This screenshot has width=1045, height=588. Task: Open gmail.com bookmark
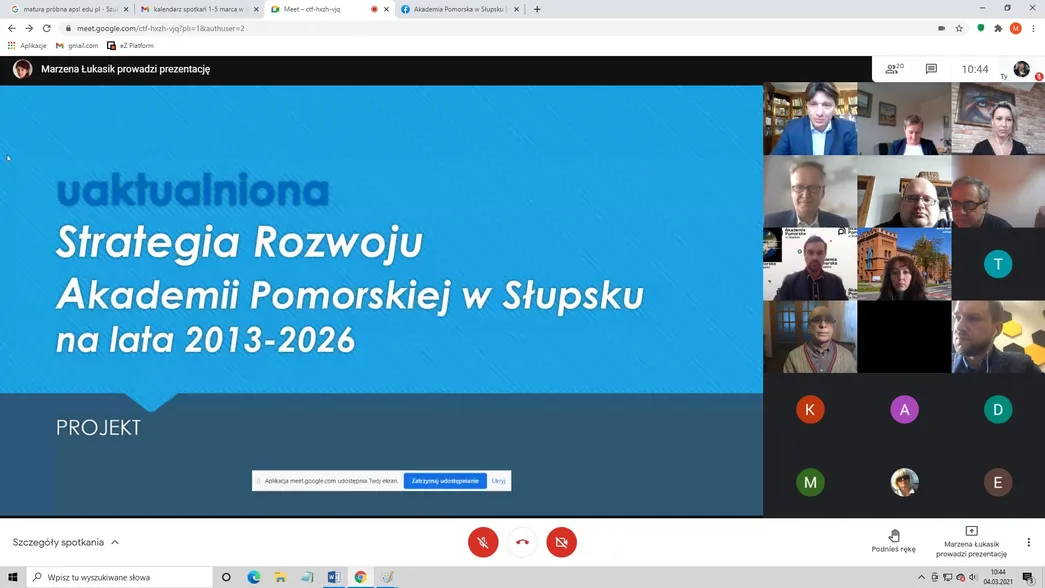click(77, 45)
